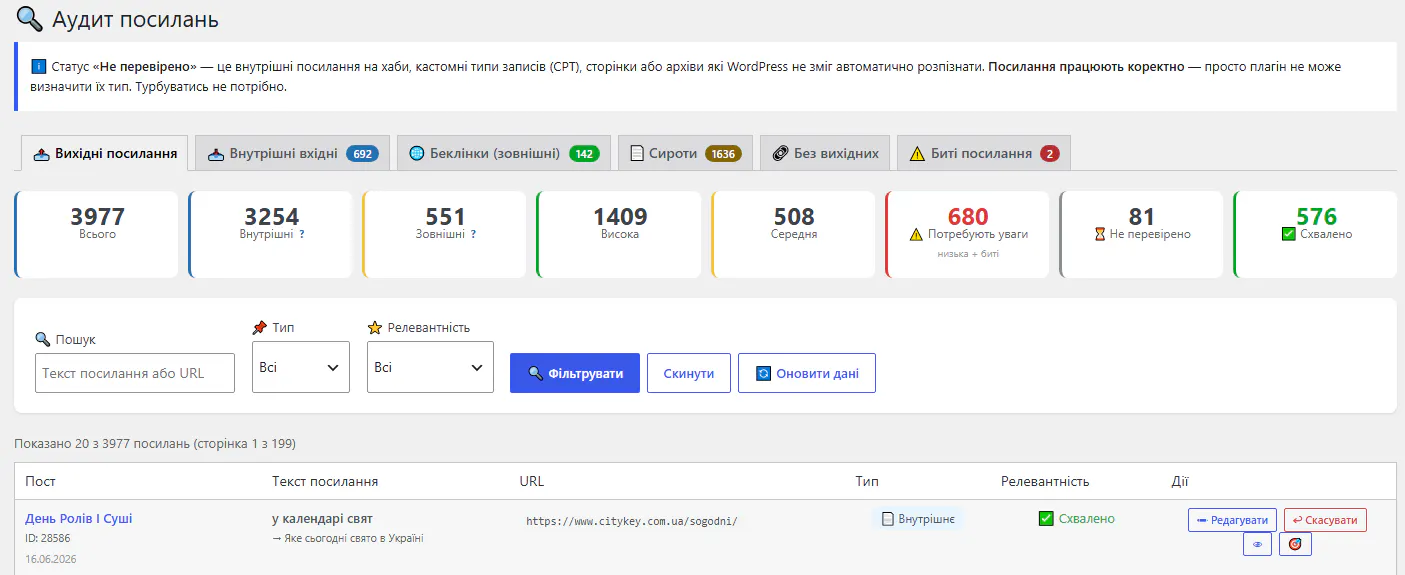The height and width of the screenshot is (575, 1405).
Task: Open the Без вихідних tab
Action: 825,153
